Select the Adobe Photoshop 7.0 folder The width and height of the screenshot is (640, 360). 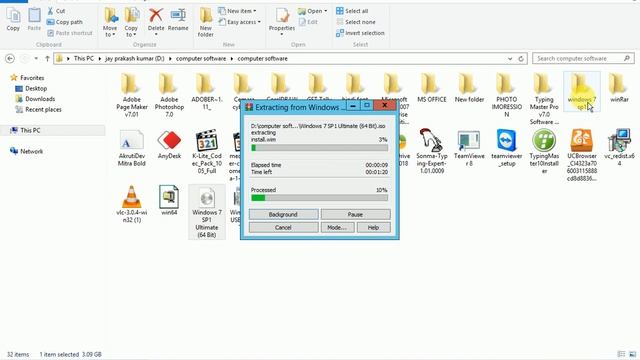(x=169, y=96)
